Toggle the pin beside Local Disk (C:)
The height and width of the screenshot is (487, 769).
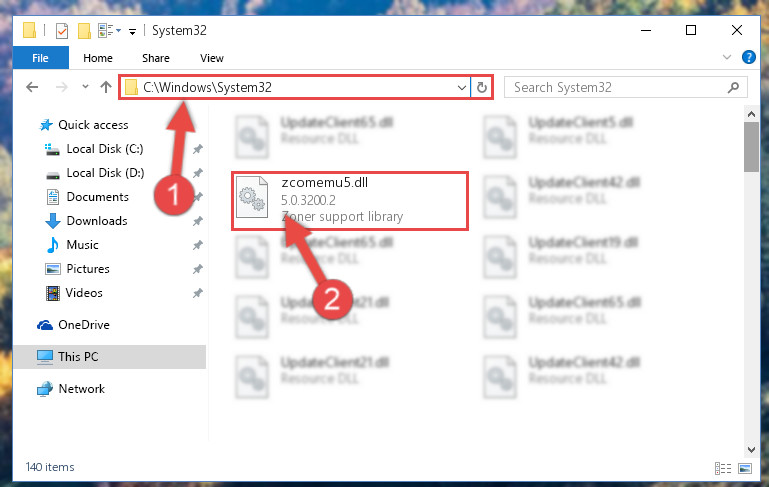[x=198, y=149]
